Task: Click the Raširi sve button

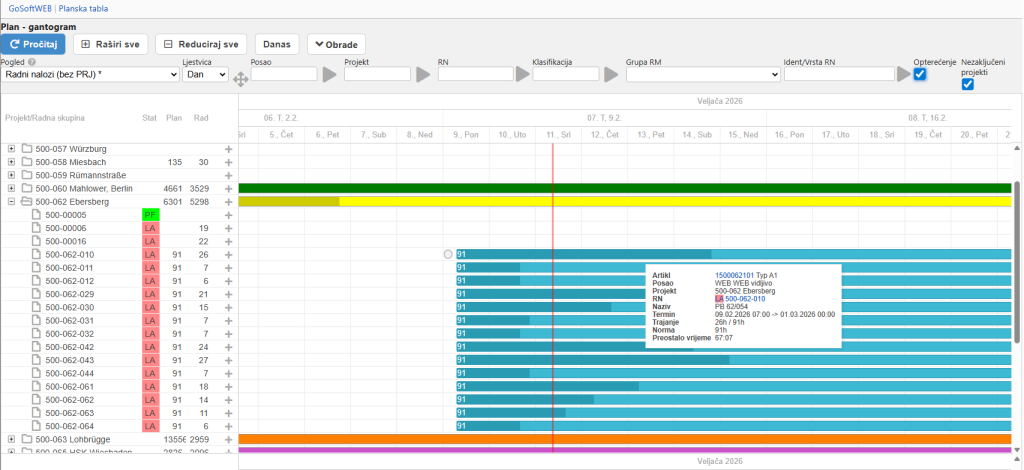Action: point(111,44)
